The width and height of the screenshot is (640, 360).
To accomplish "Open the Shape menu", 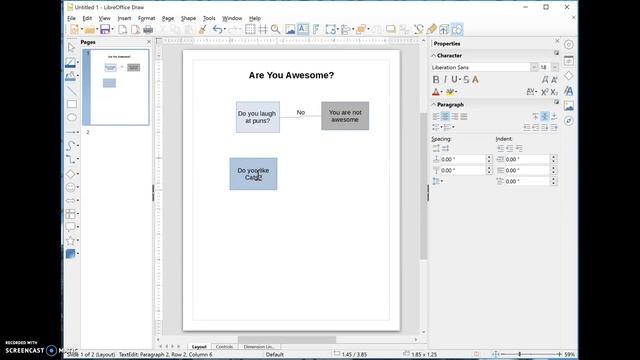I will tap(188, 18).
